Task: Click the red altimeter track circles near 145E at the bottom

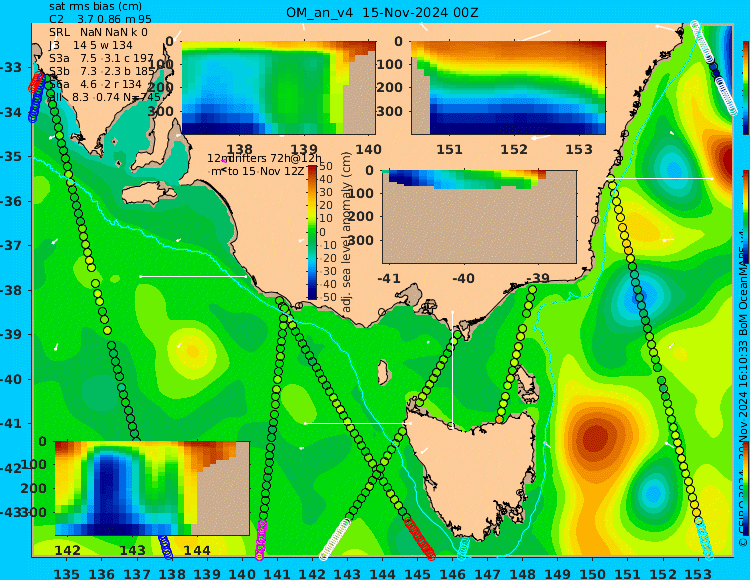Action: (420, 538)
